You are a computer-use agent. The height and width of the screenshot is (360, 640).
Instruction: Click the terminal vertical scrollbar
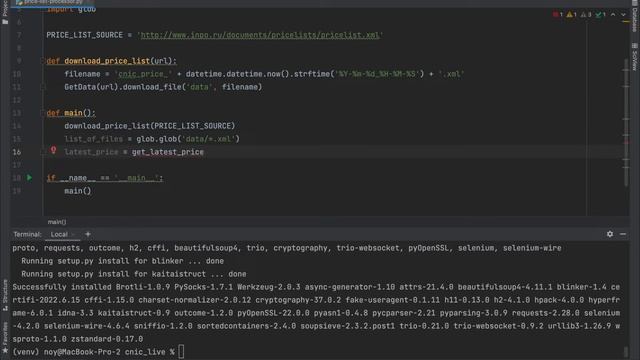626,351
